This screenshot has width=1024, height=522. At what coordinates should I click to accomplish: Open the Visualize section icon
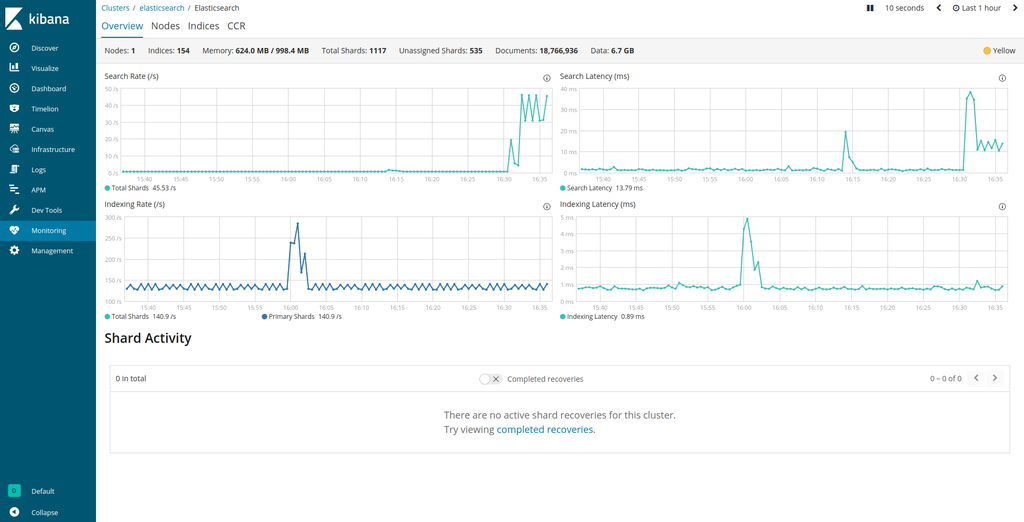[14, 68]
